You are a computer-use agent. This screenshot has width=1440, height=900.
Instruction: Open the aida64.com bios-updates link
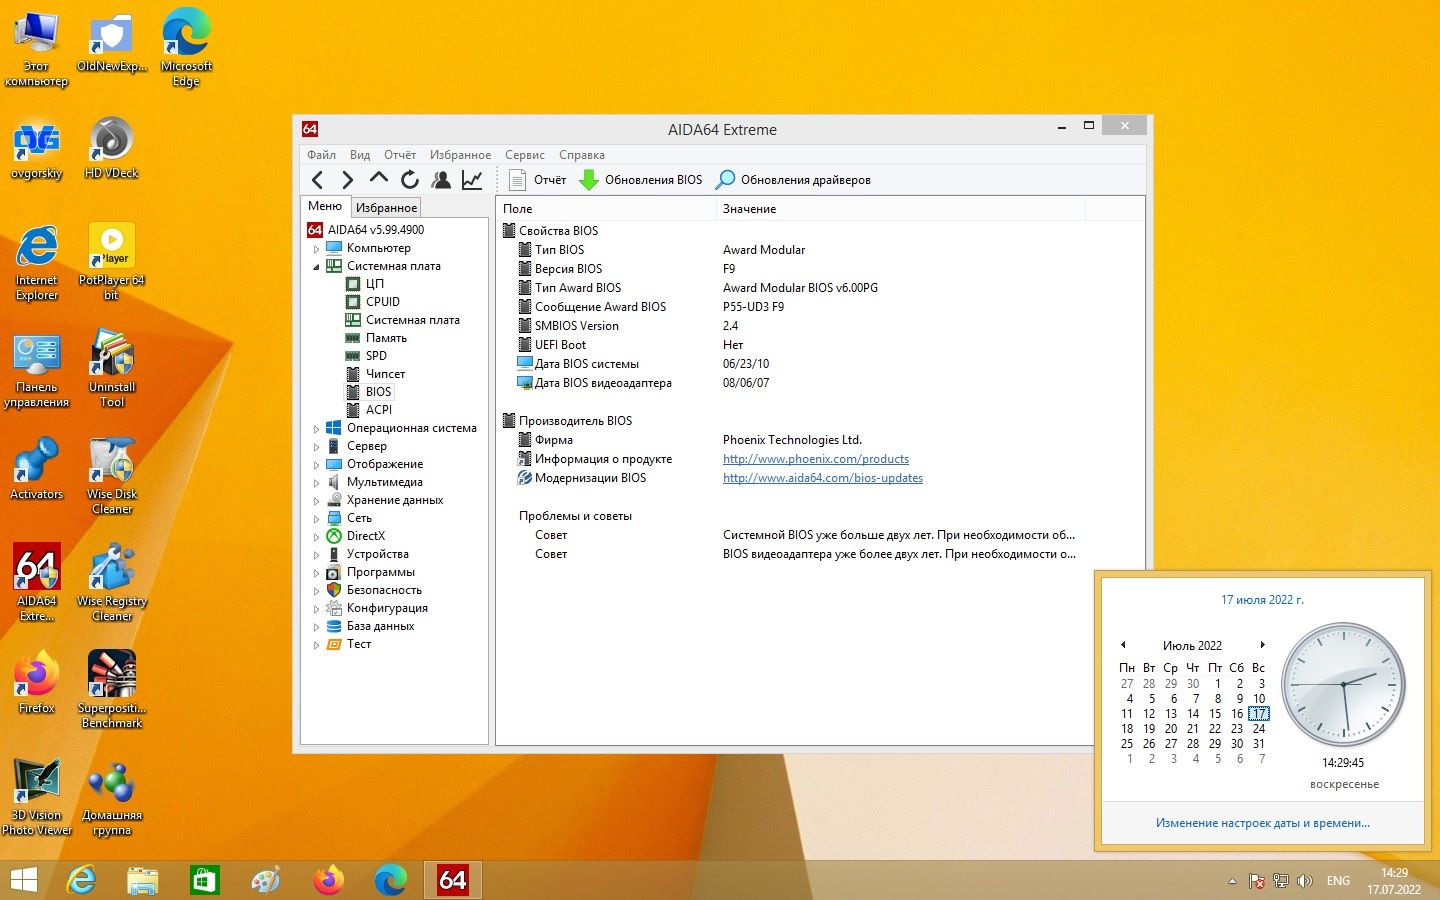pos(823,478)
